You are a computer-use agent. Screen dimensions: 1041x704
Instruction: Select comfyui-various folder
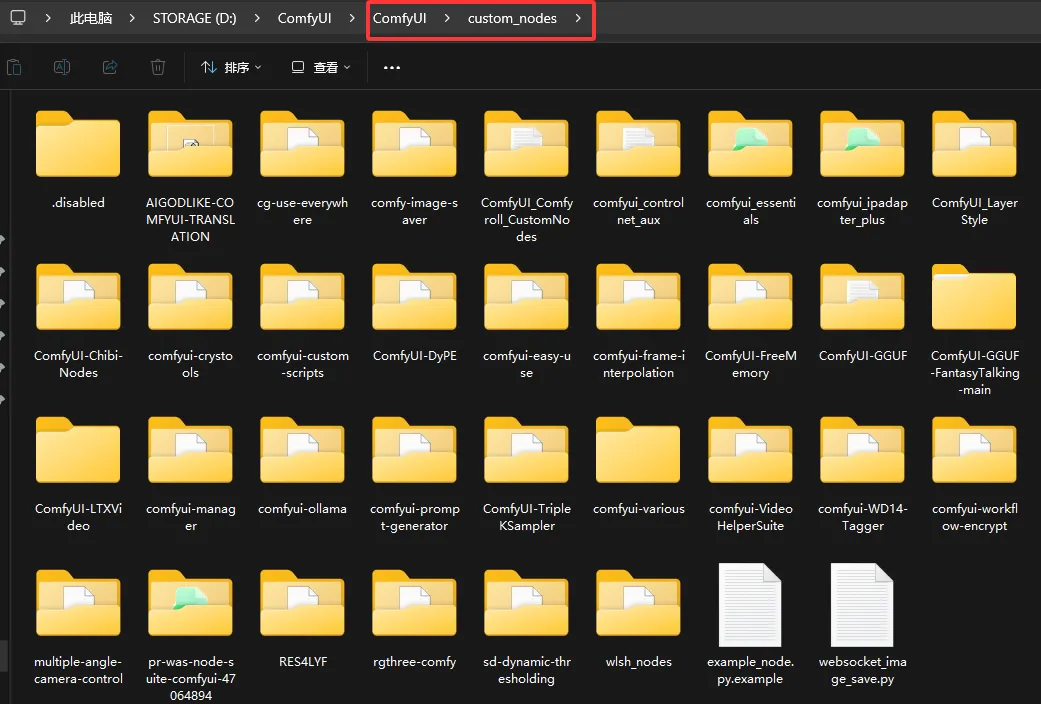click(639, 466)
